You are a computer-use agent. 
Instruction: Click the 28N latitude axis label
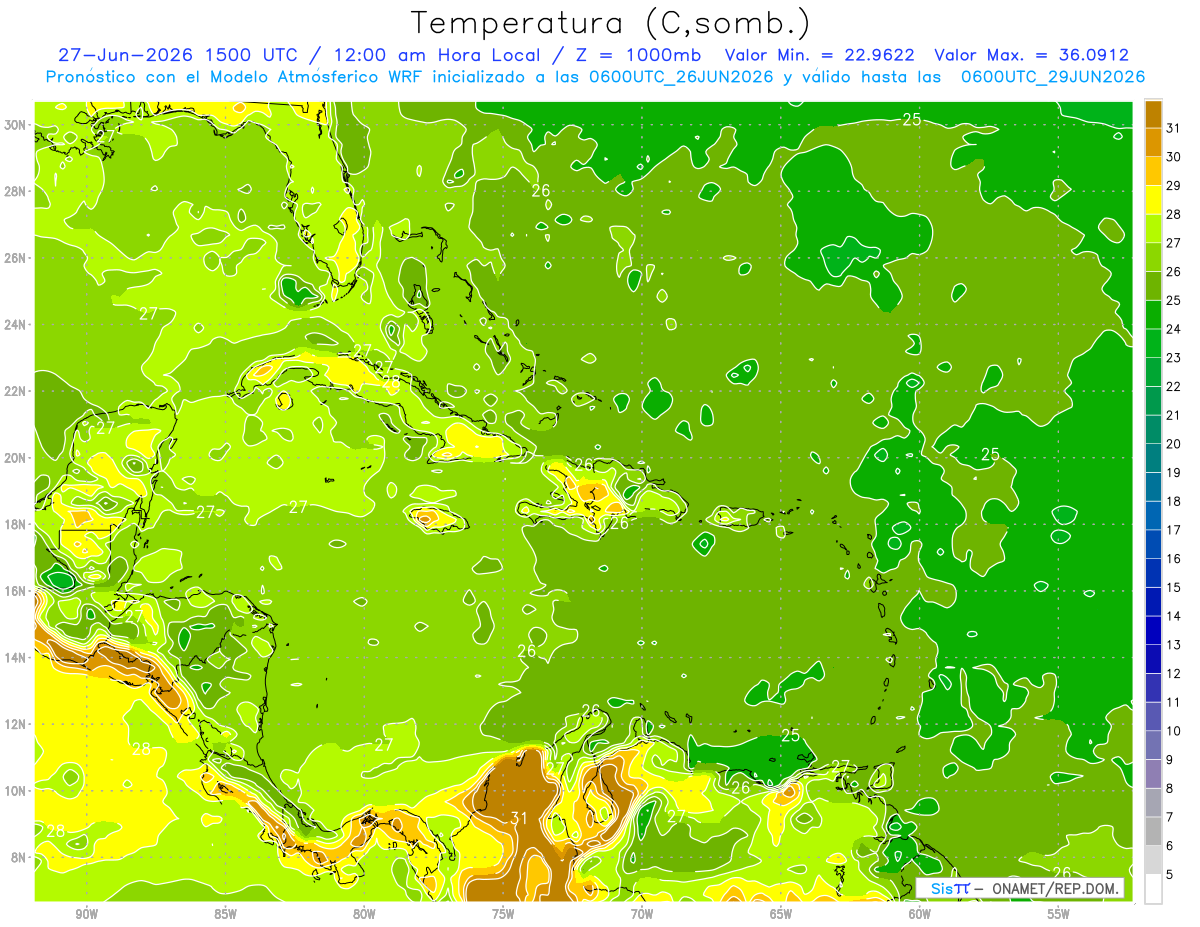point(15,191)
